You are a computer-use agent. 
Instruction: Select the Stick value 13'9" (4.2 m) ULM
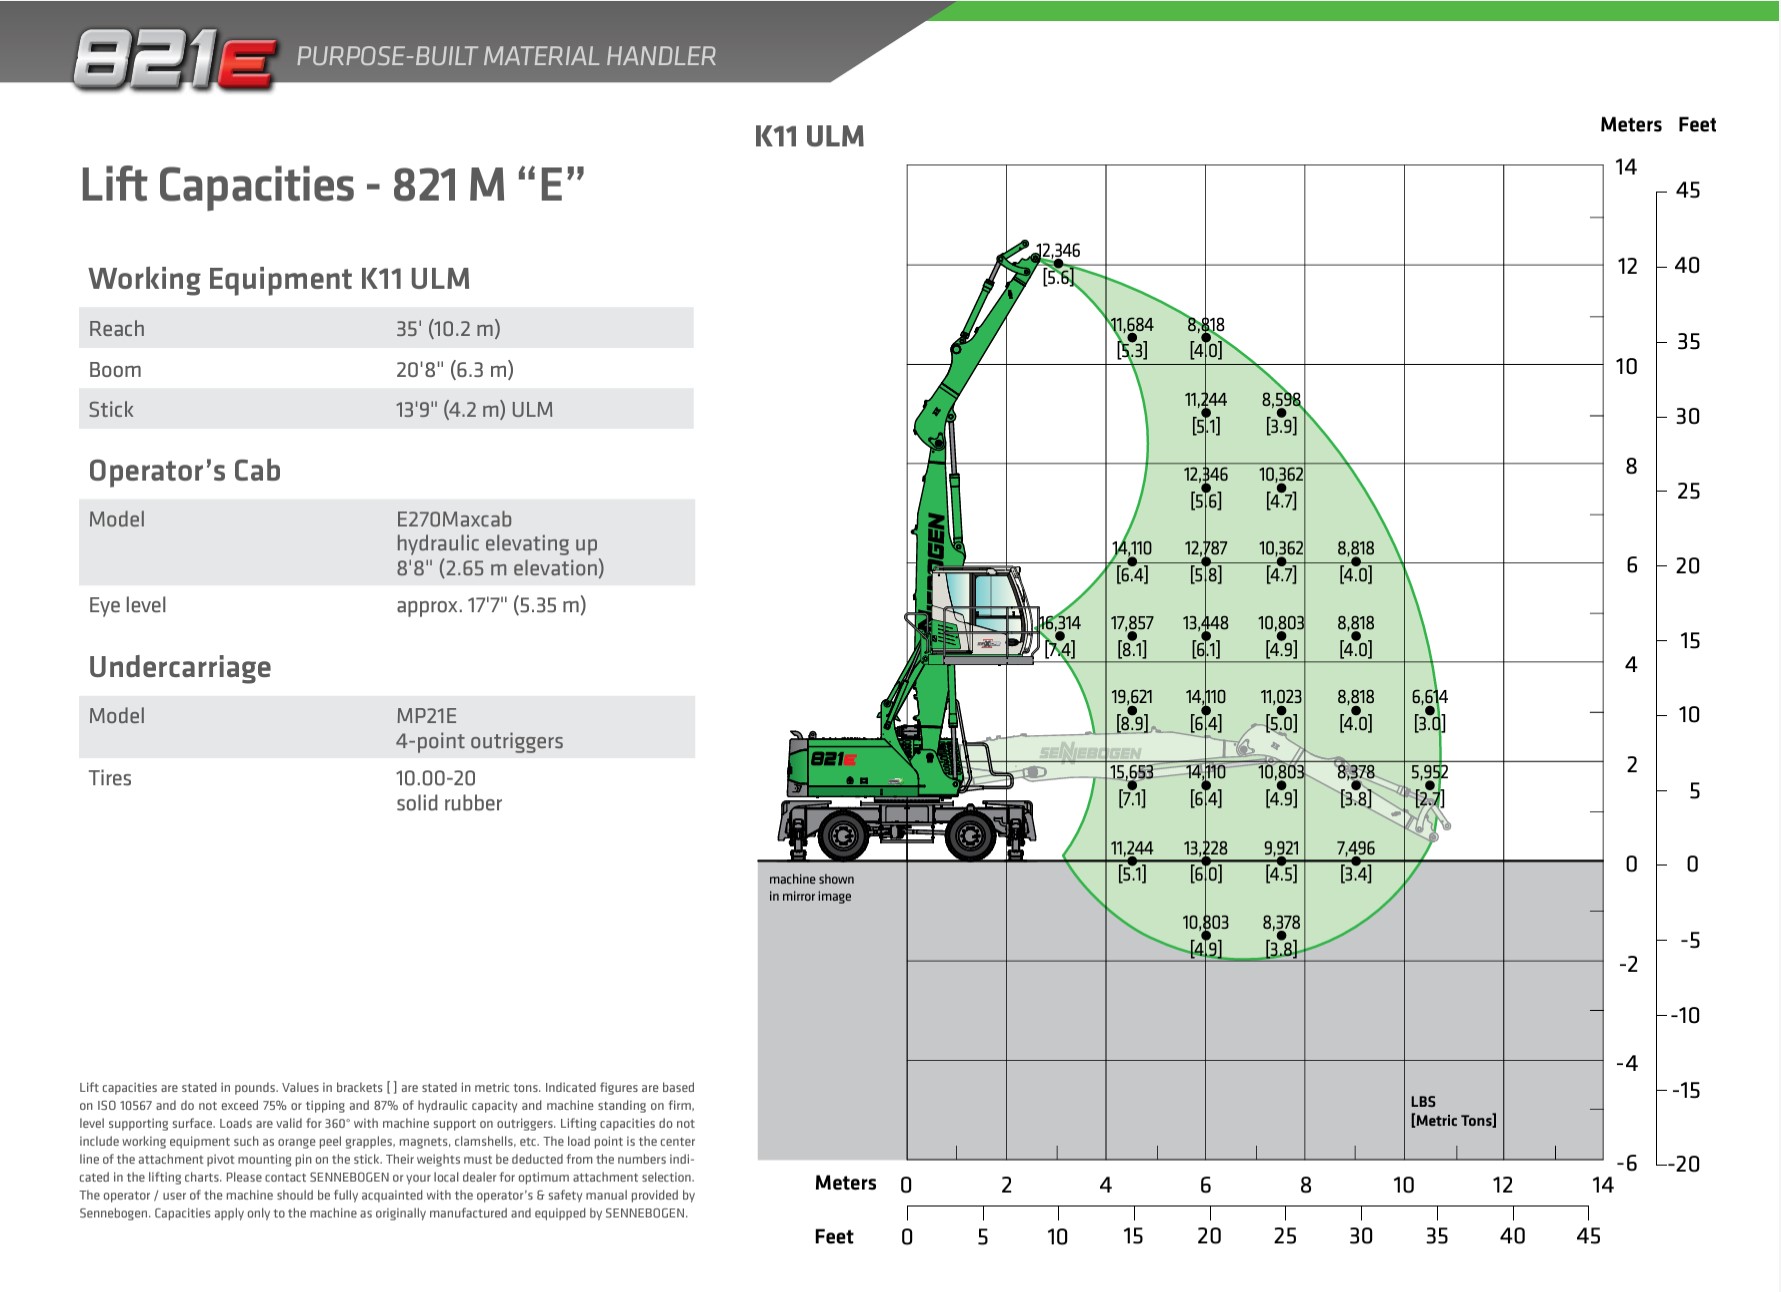pos(474,409)
